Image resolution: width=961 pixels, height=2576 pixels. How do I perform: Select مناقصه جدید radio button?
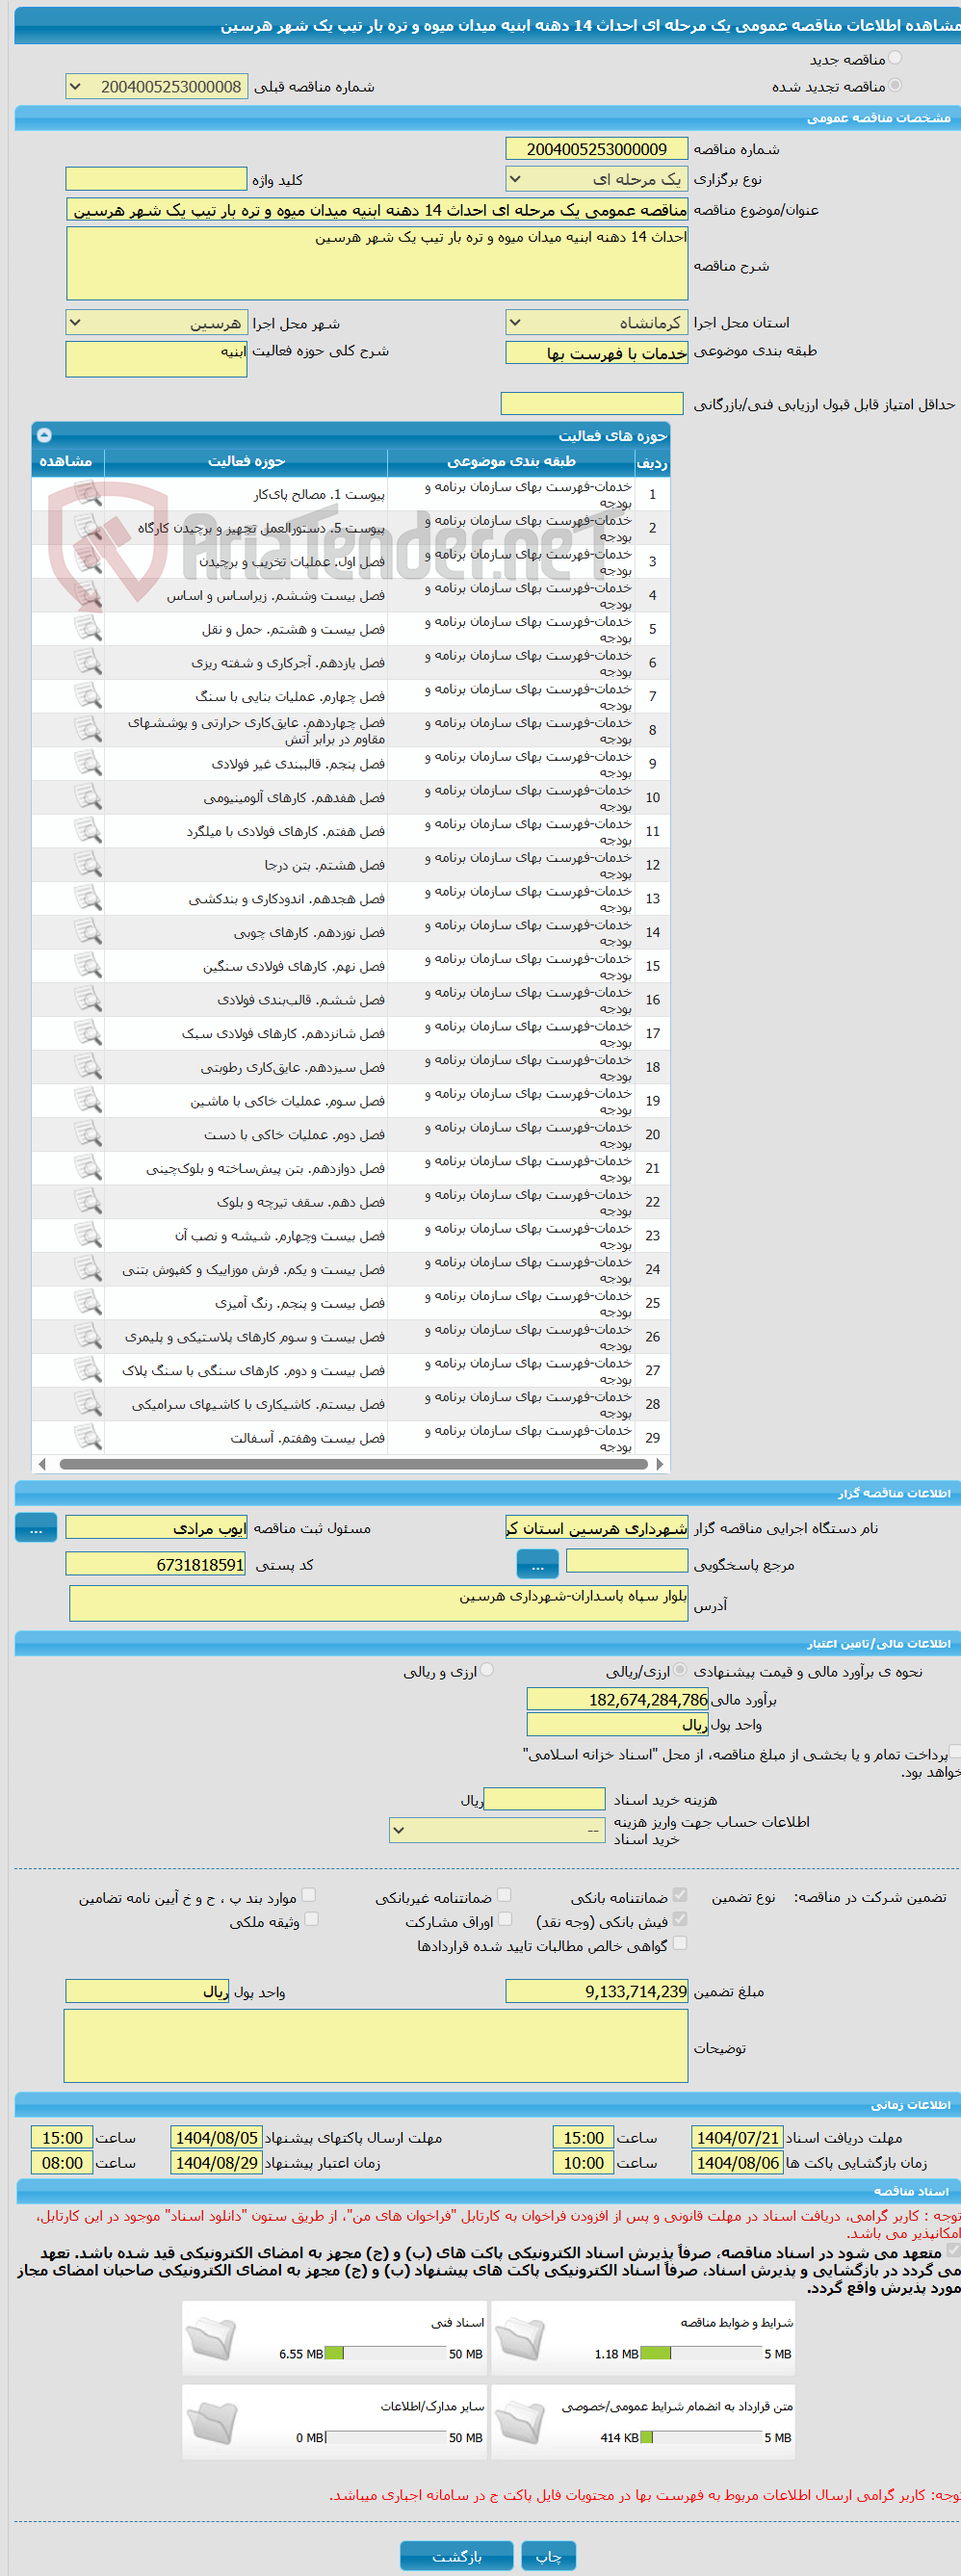coord(895,58)
